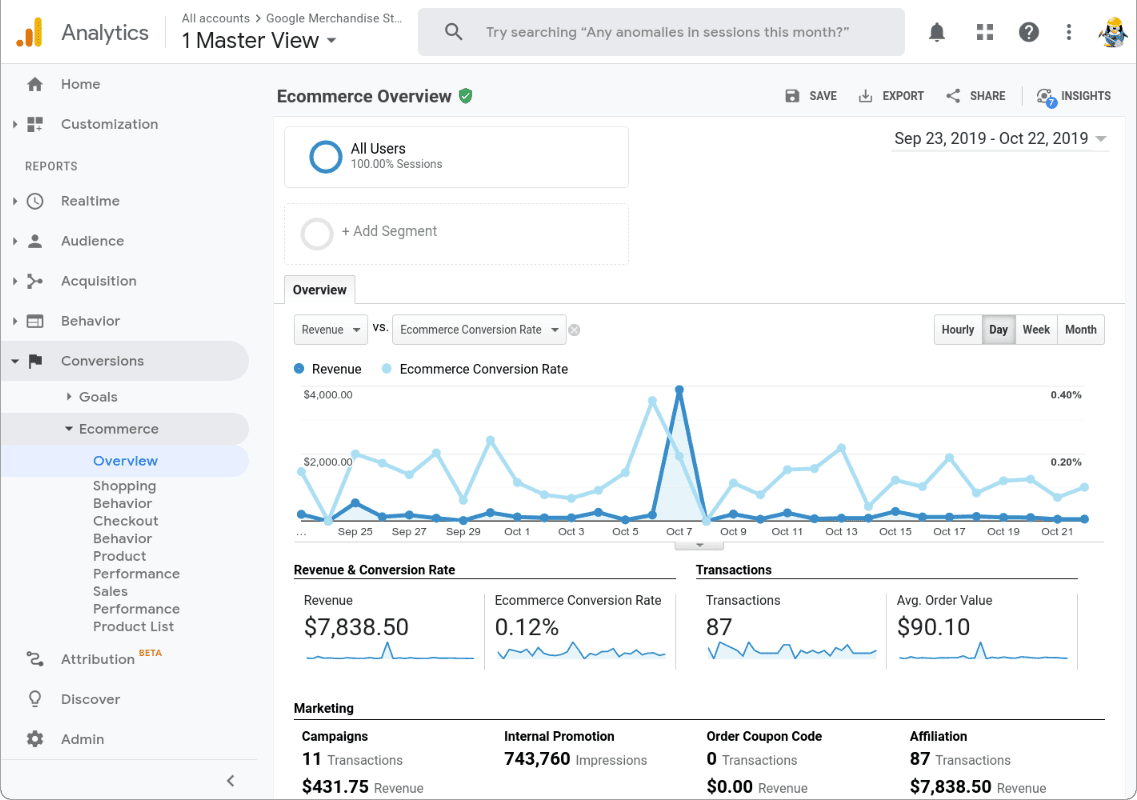Expand the Goals section in sidebar
The height and width of the screenshot is (800, 1137).
98,397
